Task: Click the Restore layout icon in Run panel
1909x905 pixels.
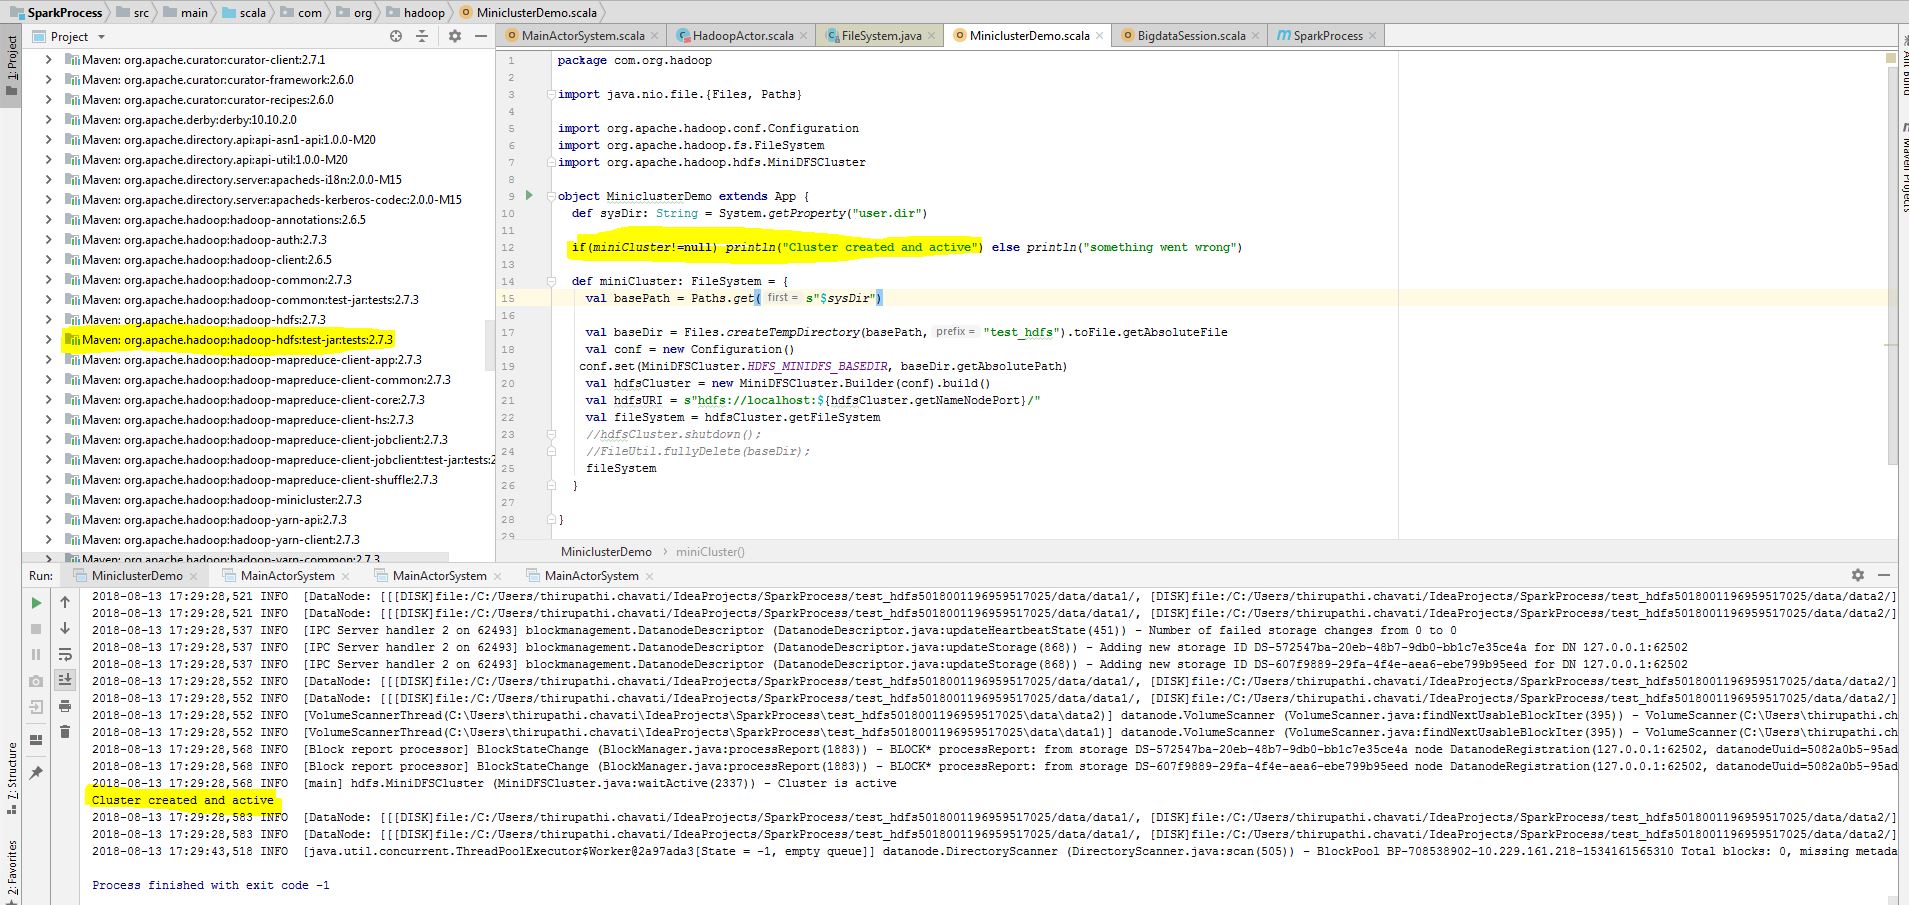Action: tap(36, 741)
